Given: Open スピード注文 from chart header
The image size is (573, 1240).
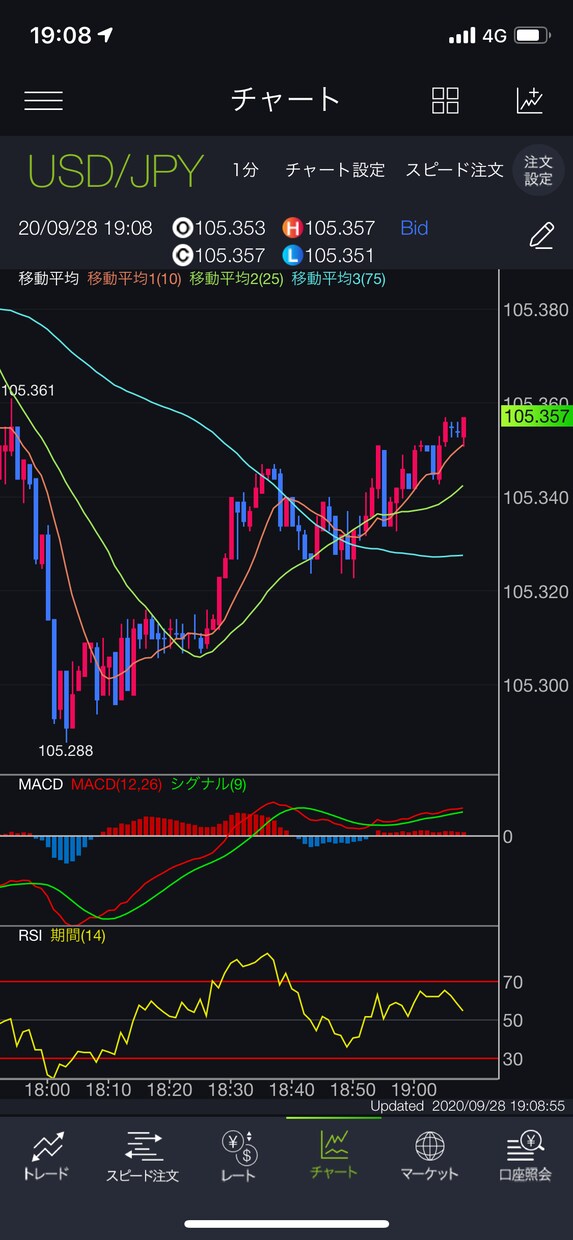Looking at the screenshot, I should click(x=454, y=170).
